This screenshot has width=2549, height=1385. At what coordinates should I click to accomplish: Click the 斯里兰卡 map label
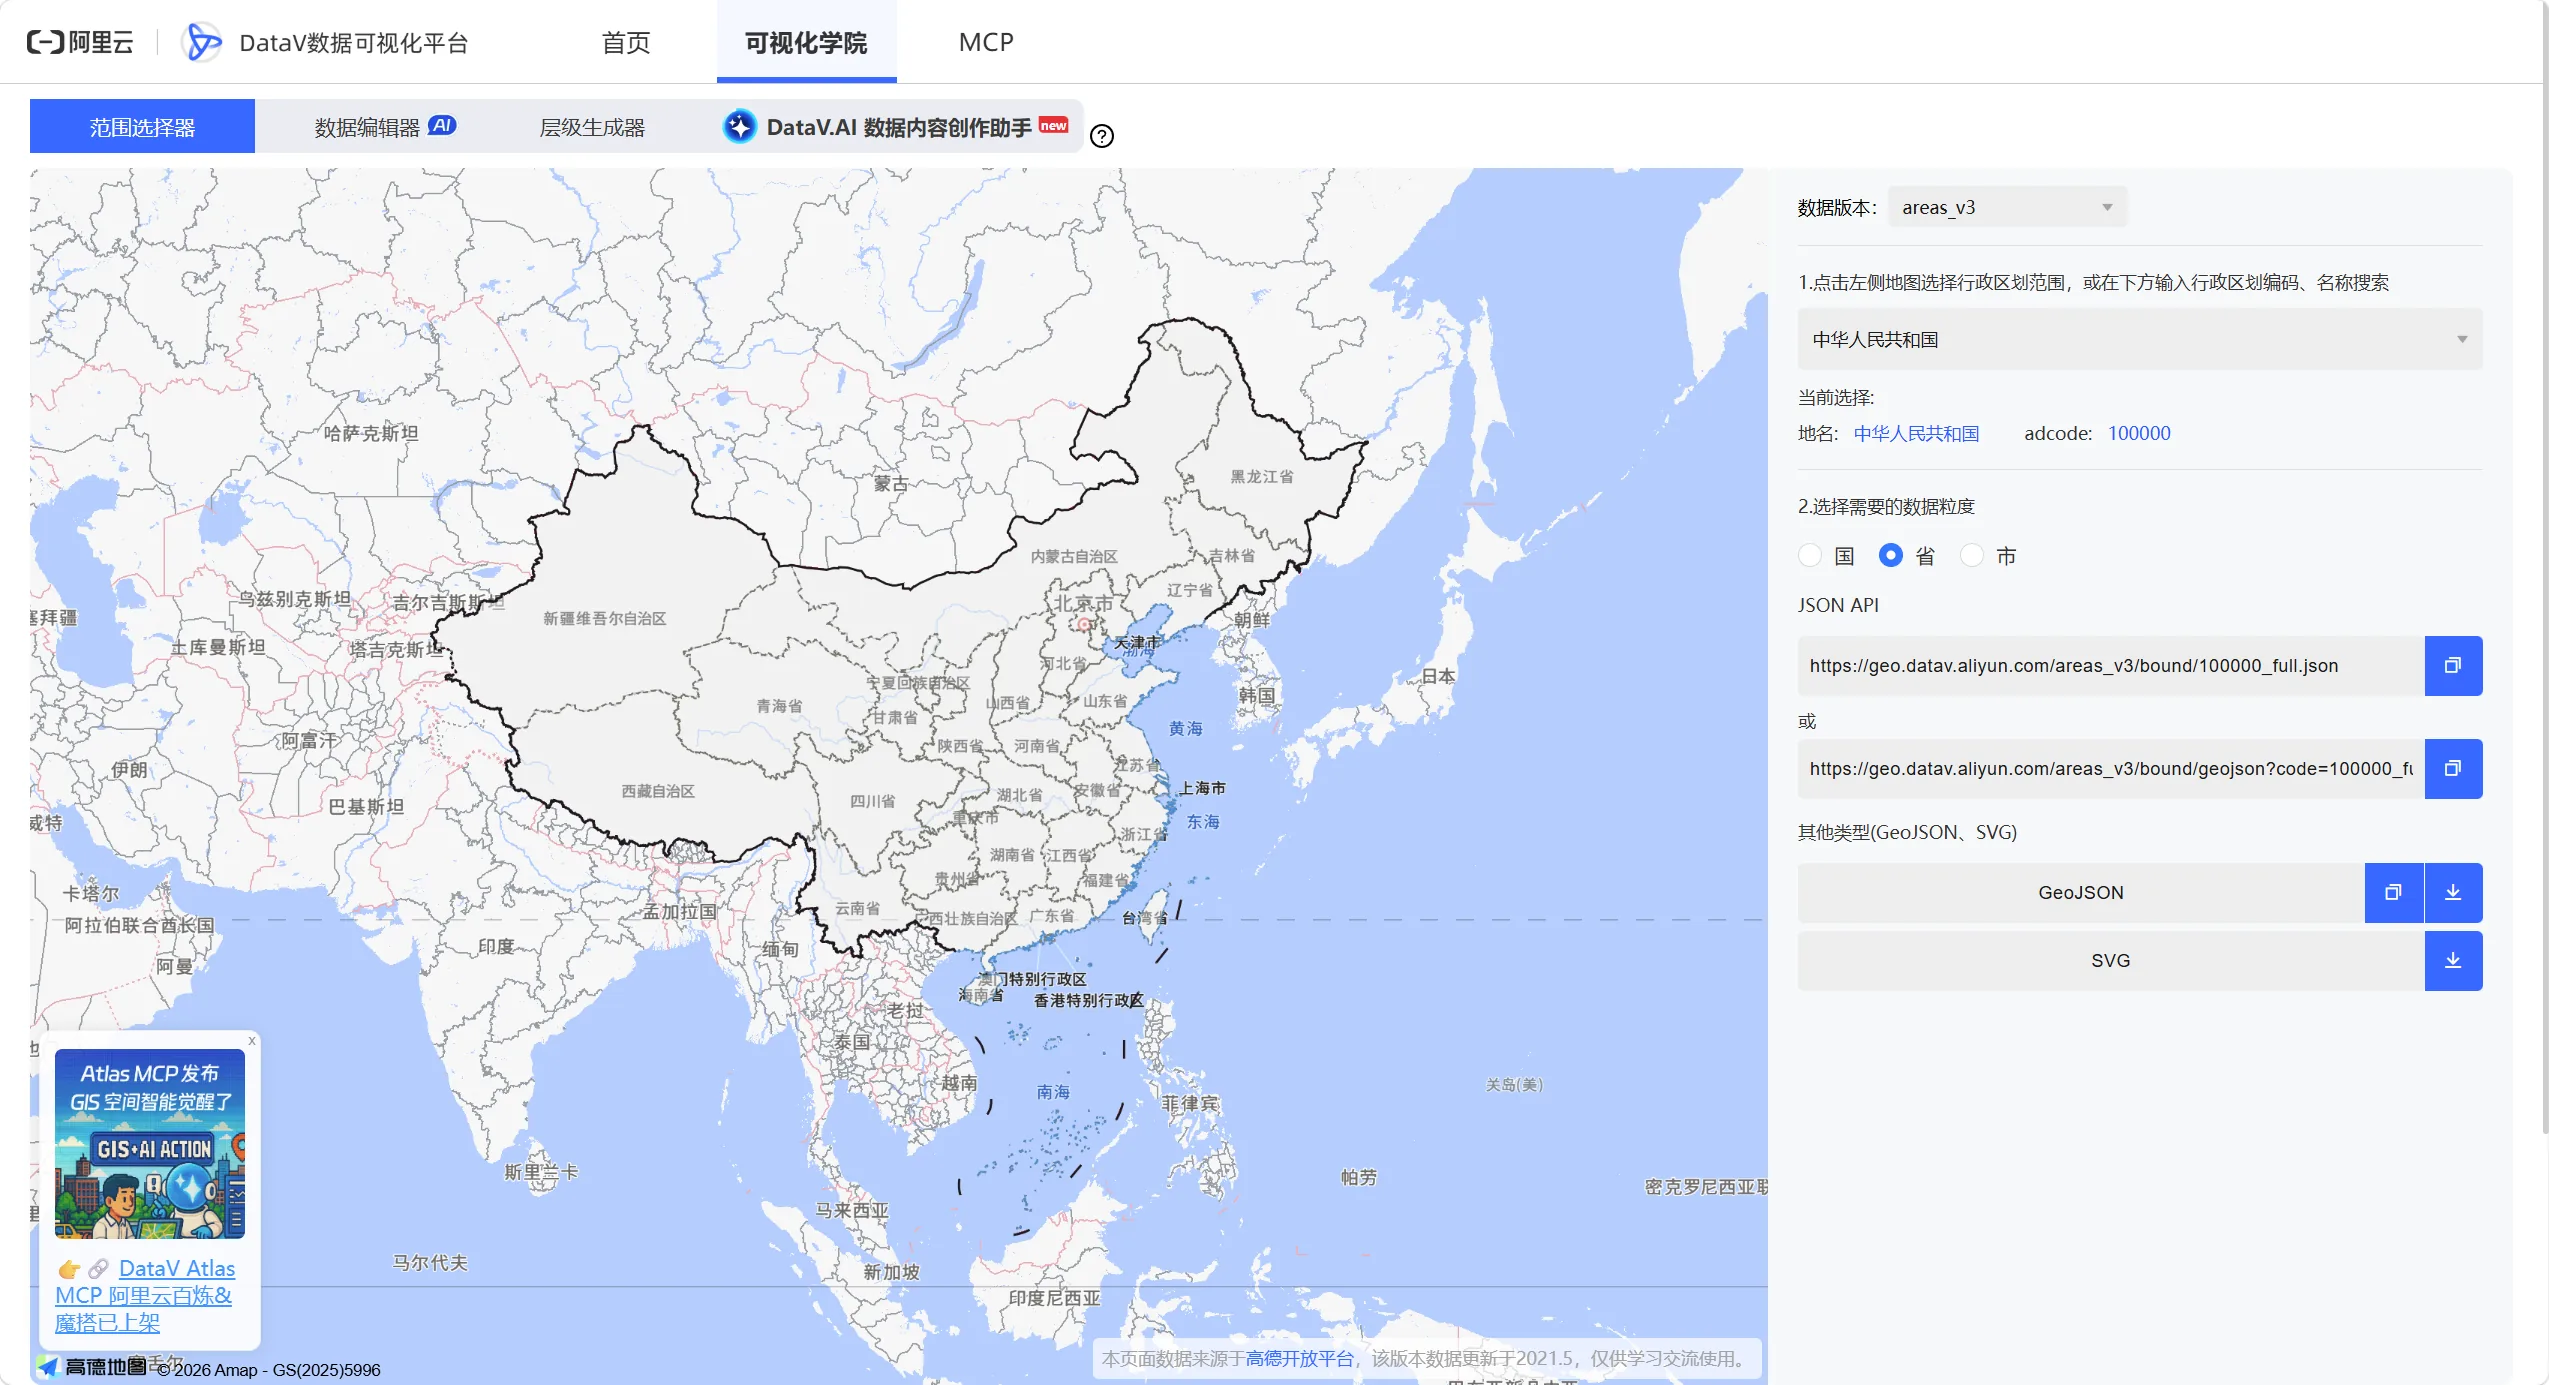[541, 1172]
